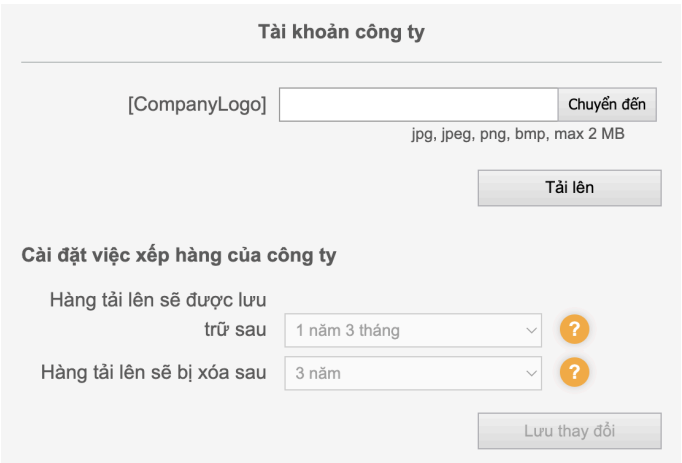This screenshot has height=463, width=682.
Task: Click the Hàng tải lên sẽ bị xóa sau label
Action: point(153,373)
